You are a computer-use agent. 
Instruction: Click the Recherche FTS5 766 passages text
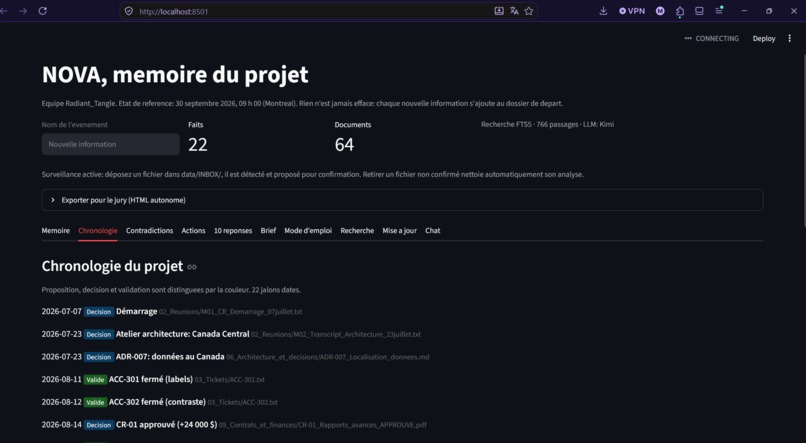click(547, 124)
